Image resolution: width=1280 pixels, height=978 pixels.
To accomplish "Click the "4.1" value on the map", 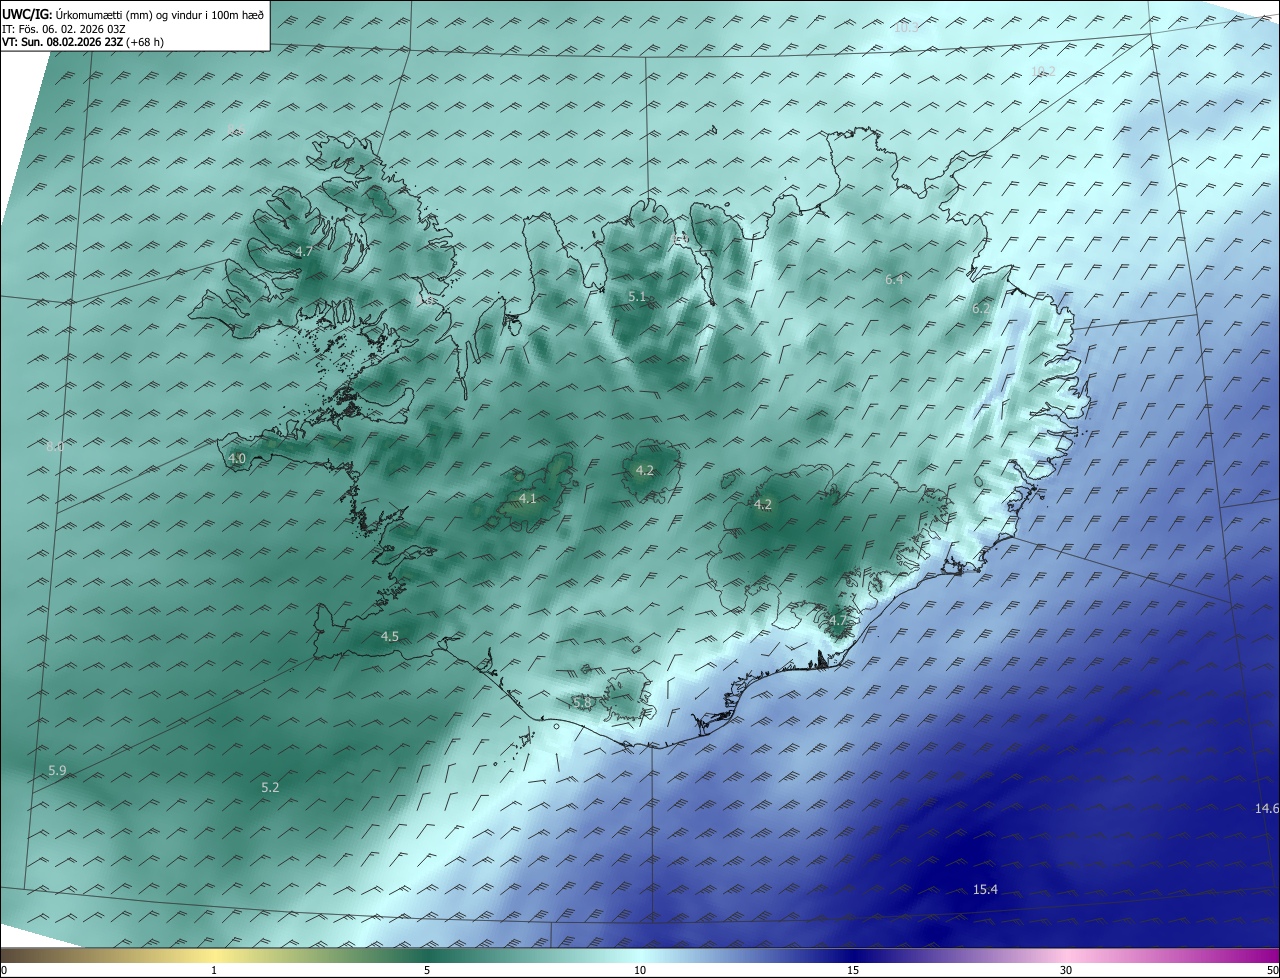I will 528,498.
